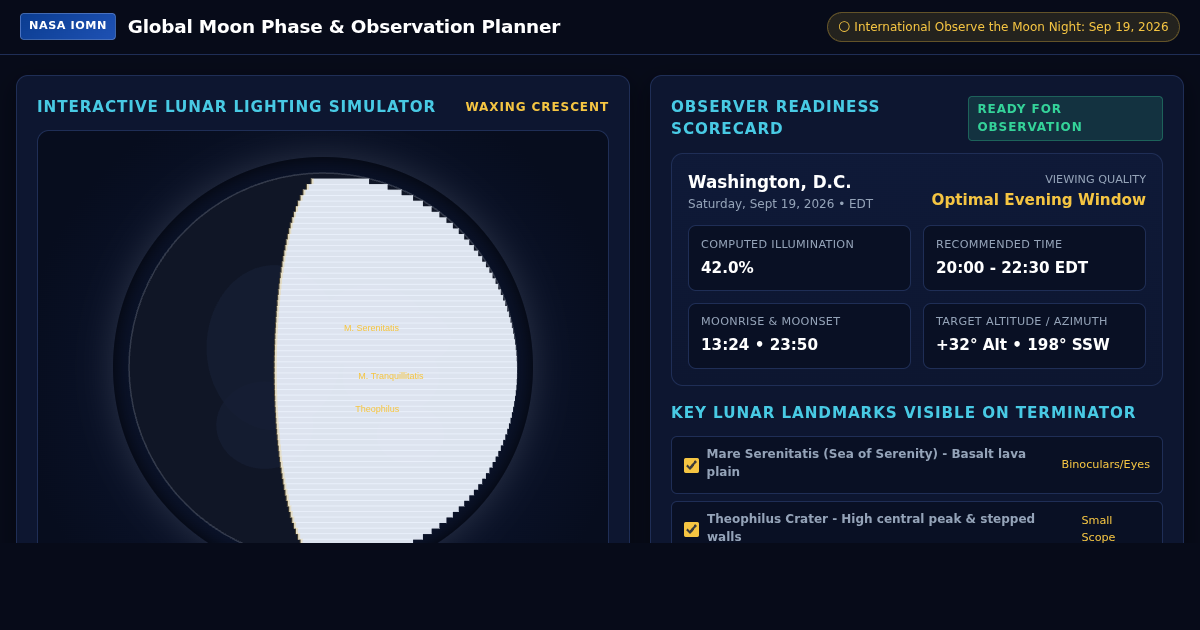Image resolution: width=1200 pixels, height=630 pixels.
Task: Click the Key Lunar Landmarks Visible on Terminator heading
Action: click(x=903, y=413)
